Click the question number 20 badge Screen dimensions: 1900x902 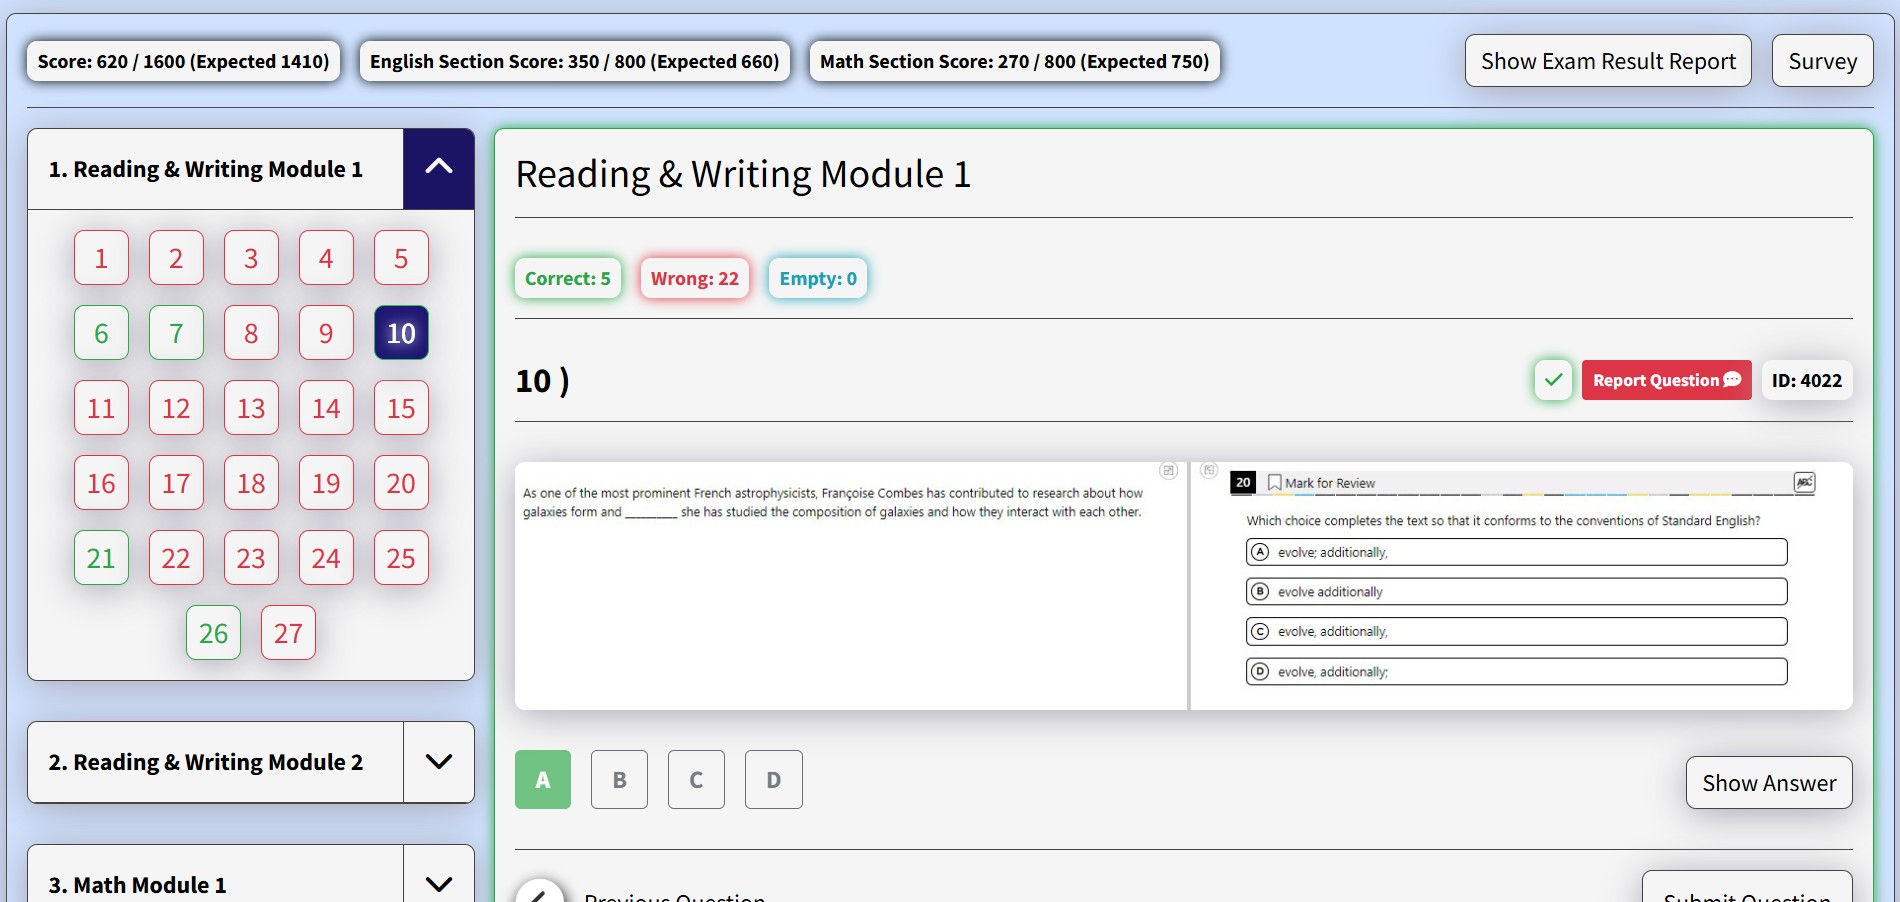pyautogui.click(x=1243, y=483)
